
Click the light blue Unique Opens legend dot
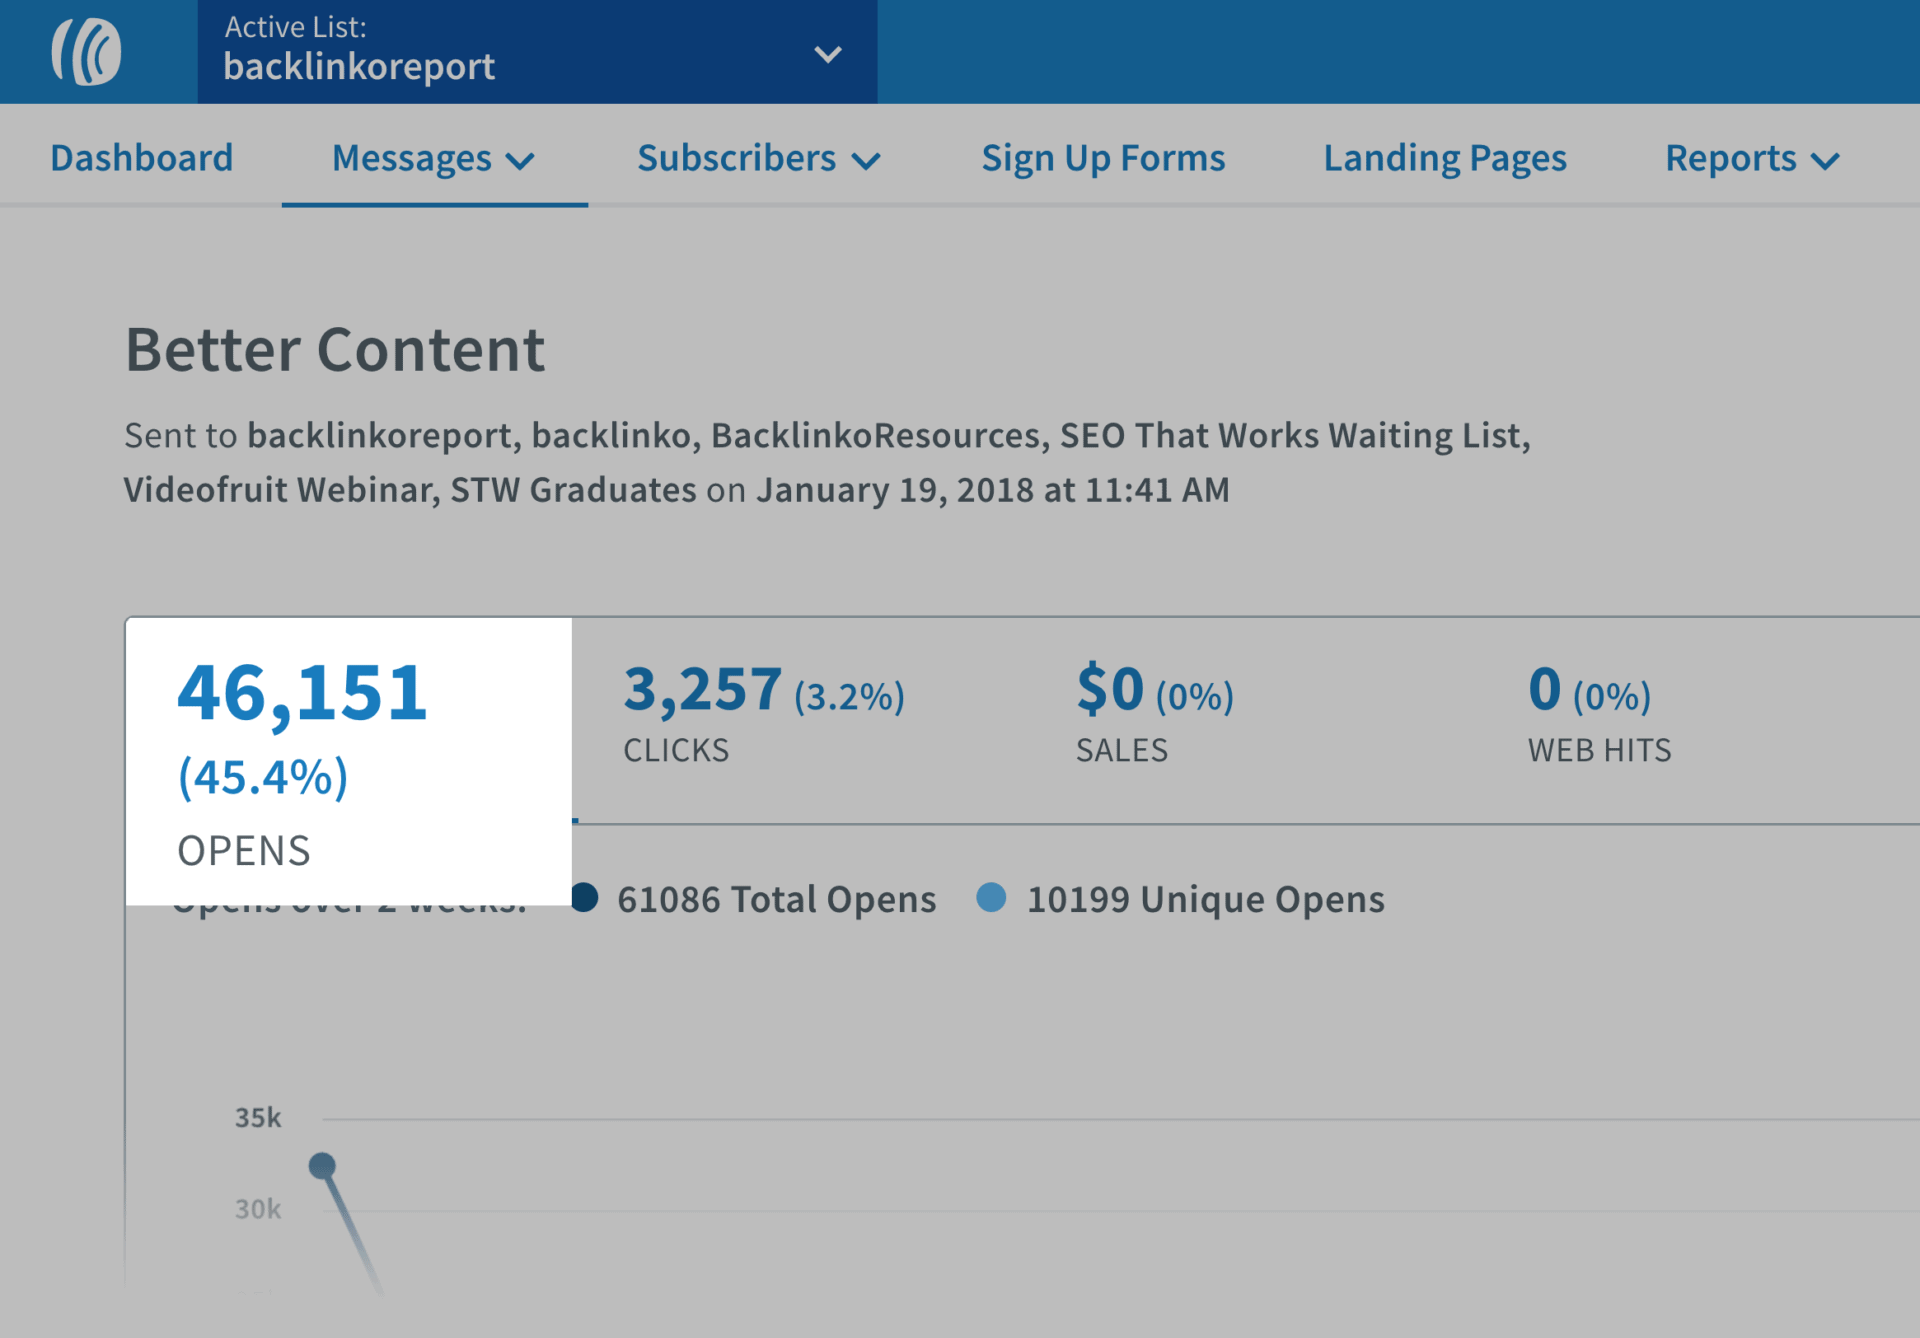[992, 898]
